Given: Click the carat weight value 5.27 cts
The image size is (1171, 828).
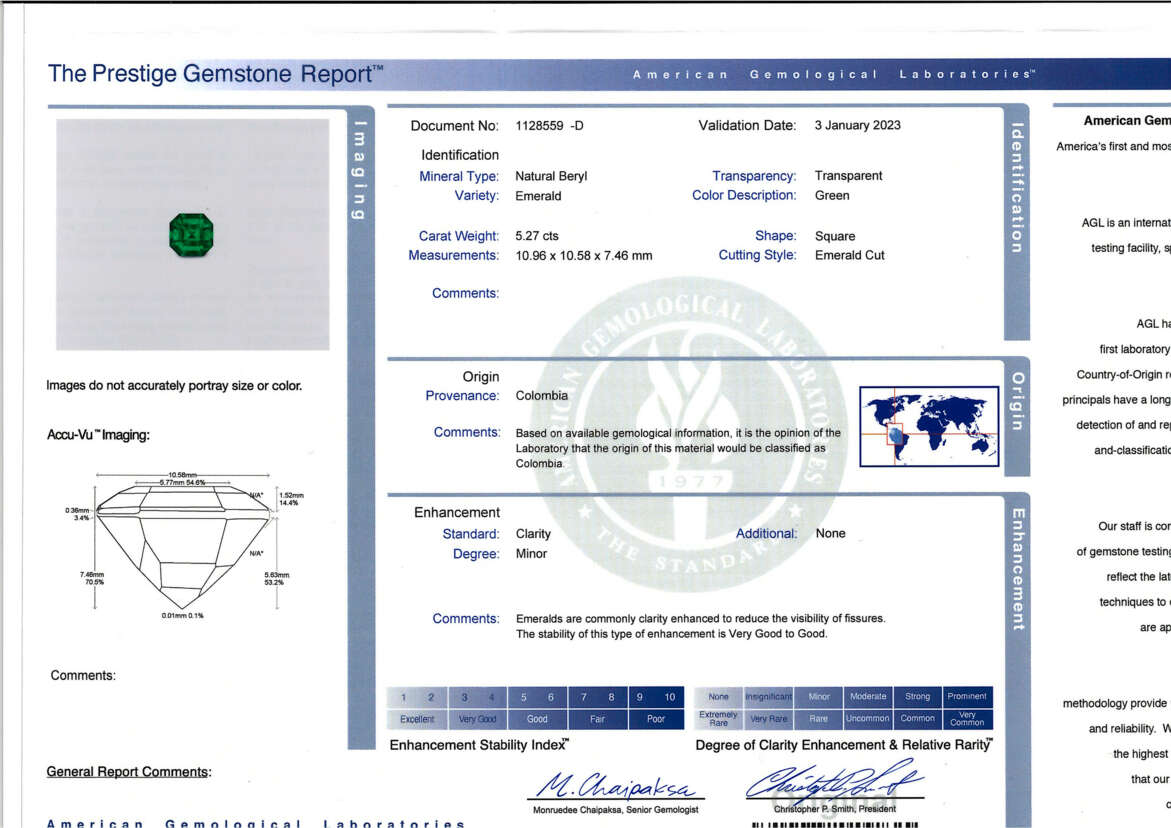Looking at the screenshot, I should [537, 236].
